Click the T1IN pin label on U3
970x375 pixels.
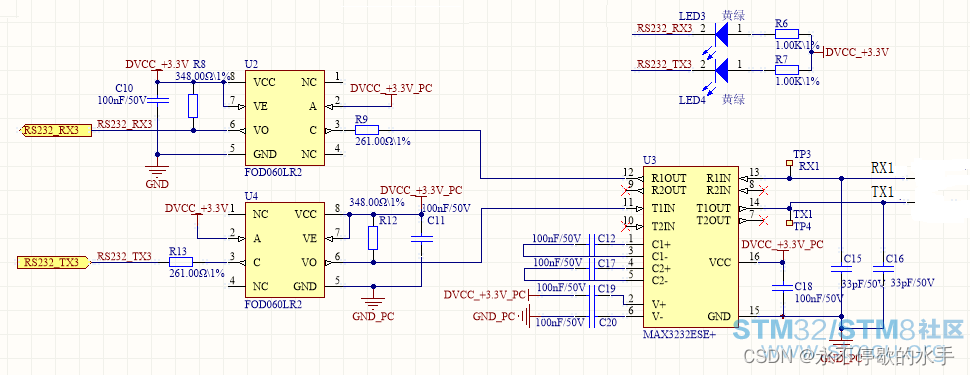(664, 208)
